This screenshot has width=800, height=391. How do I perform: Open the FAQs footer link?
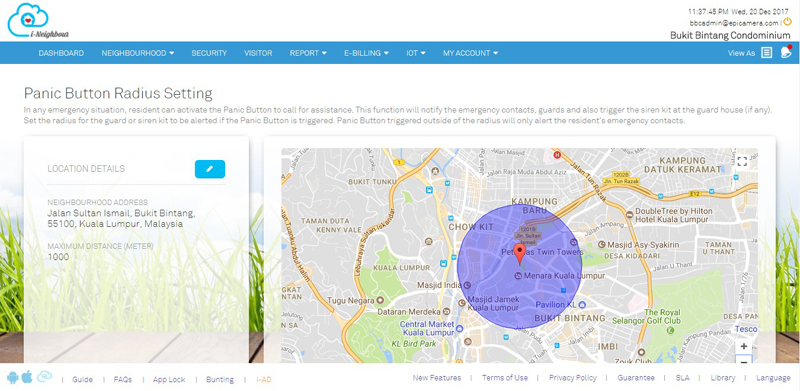[x=123, y=379]
